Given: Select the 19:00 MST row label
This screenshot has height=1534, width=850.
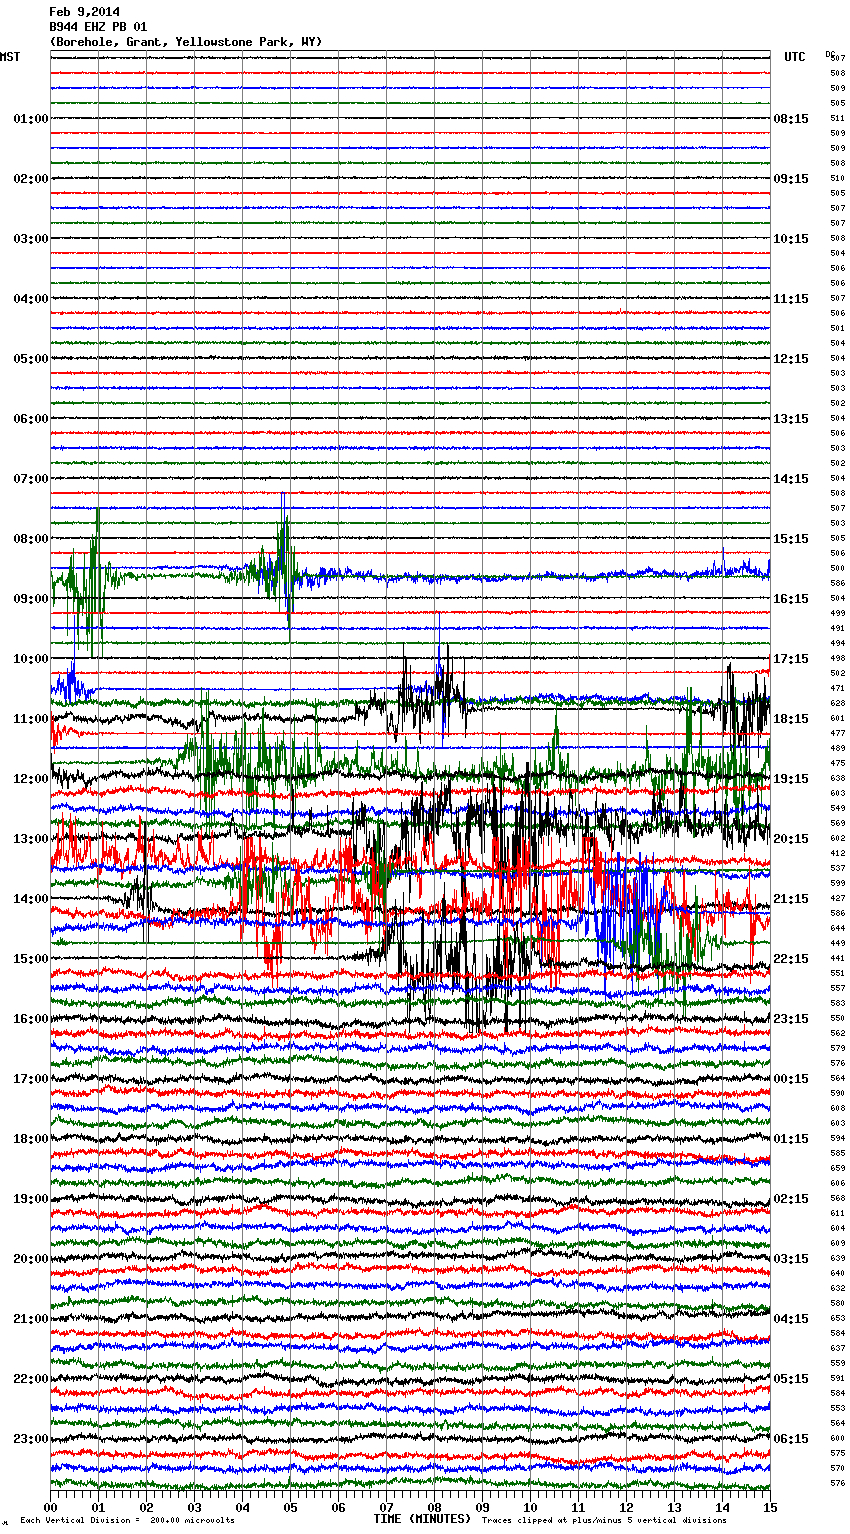Looking at the screenshot, I should point(31,1199).
